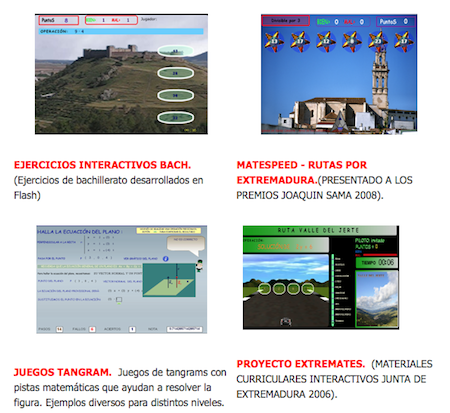Click the EJERCICIOS INTERACTIVOS BACH. link
450x413 pixels.
tap(102, 165)
